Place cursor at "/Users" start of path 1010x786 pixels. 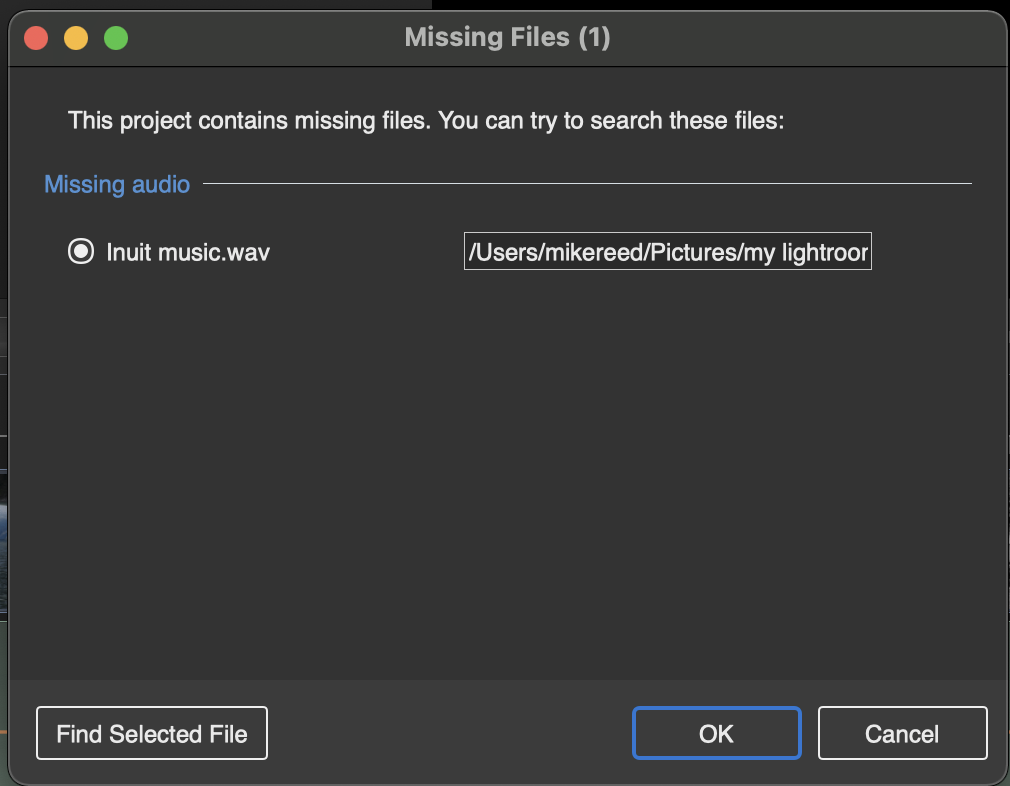point(470,252)
